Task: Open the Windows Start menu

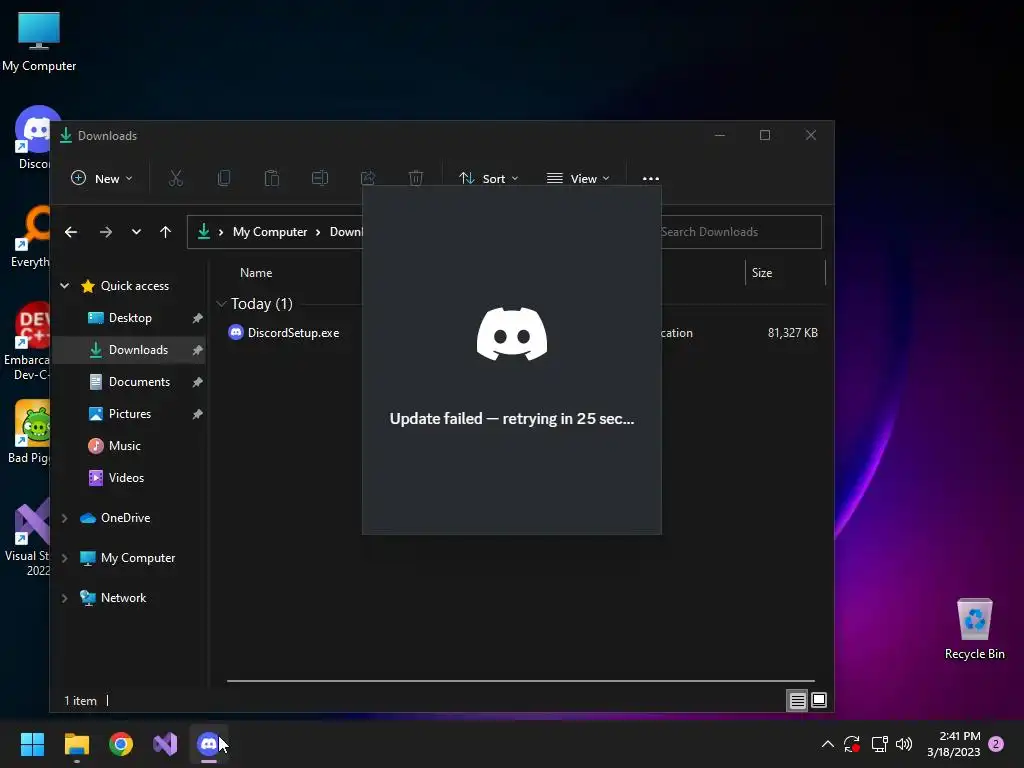Action: coord(32,744)
